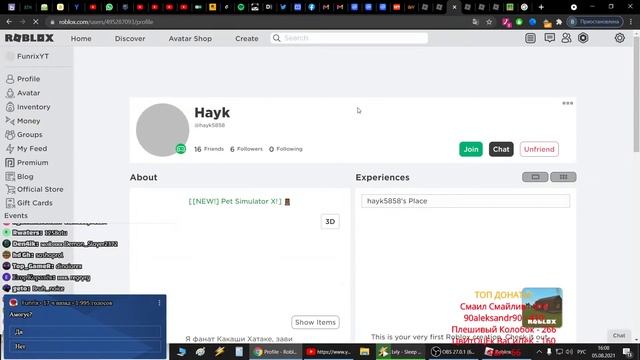Bookmark this page with the star
Viewport: 640px width, 360px height.
[489, 22]
